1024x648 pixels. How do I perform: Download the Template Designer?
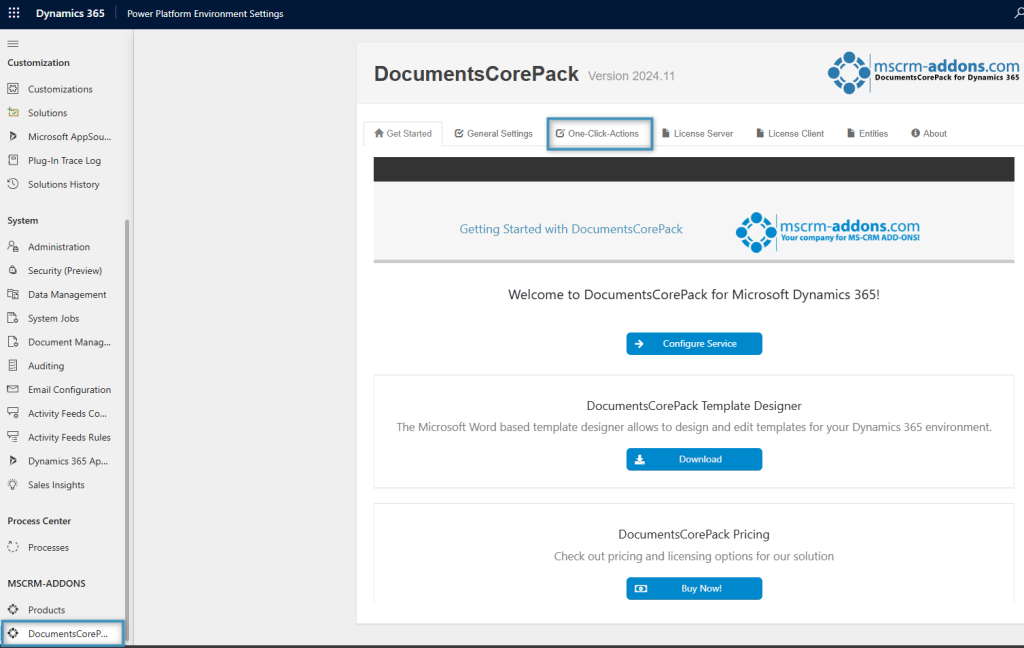(694, 459)
